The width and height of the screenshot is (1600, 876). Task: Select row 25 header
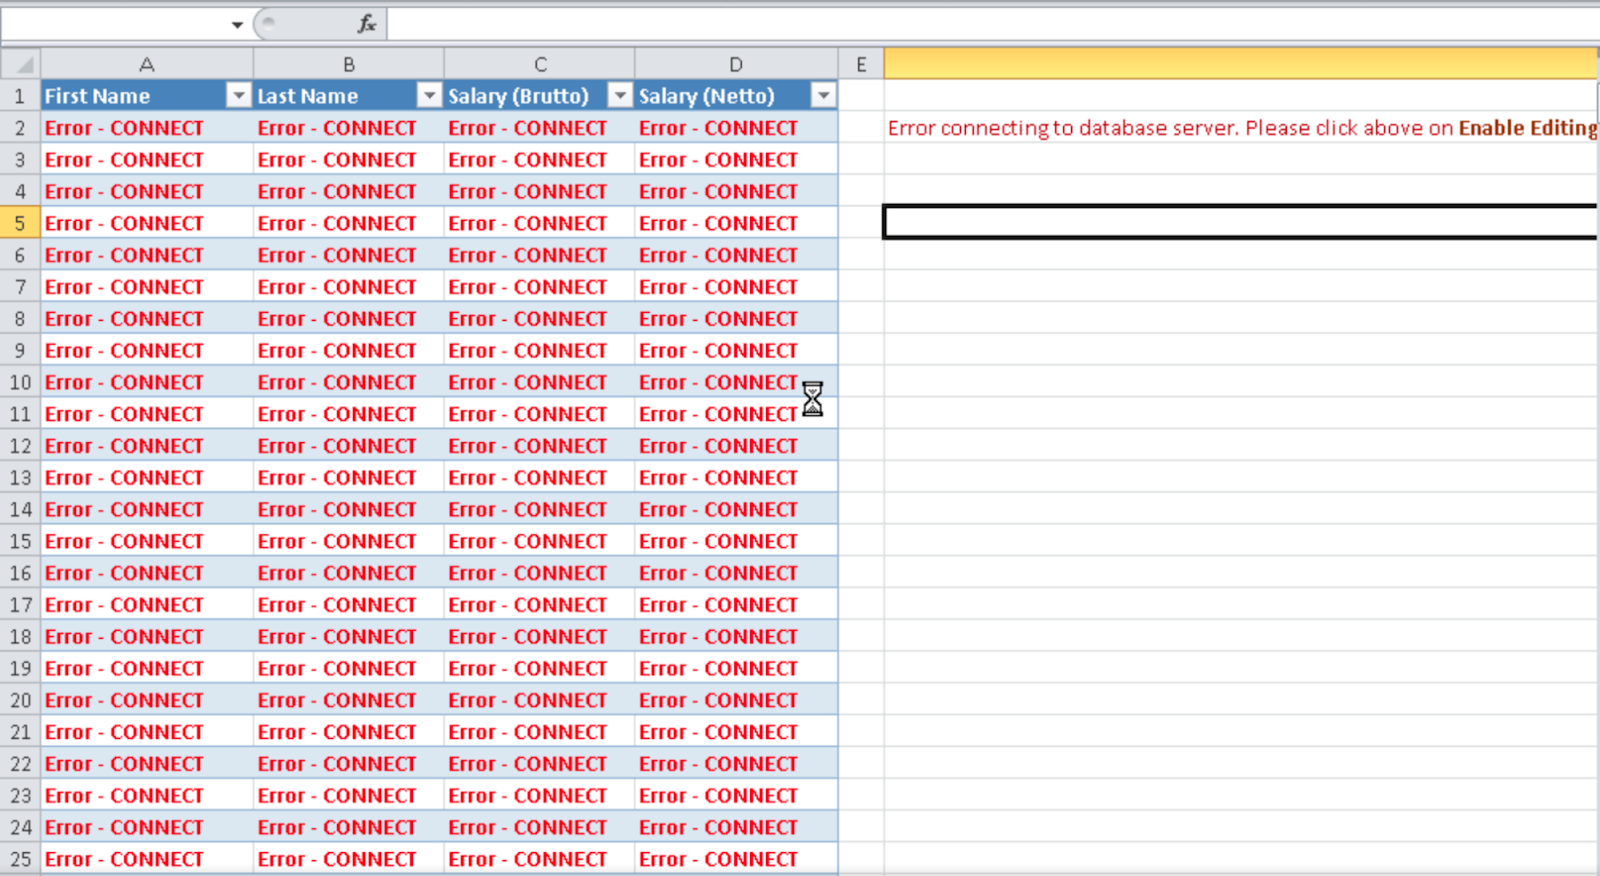(20, 859)
